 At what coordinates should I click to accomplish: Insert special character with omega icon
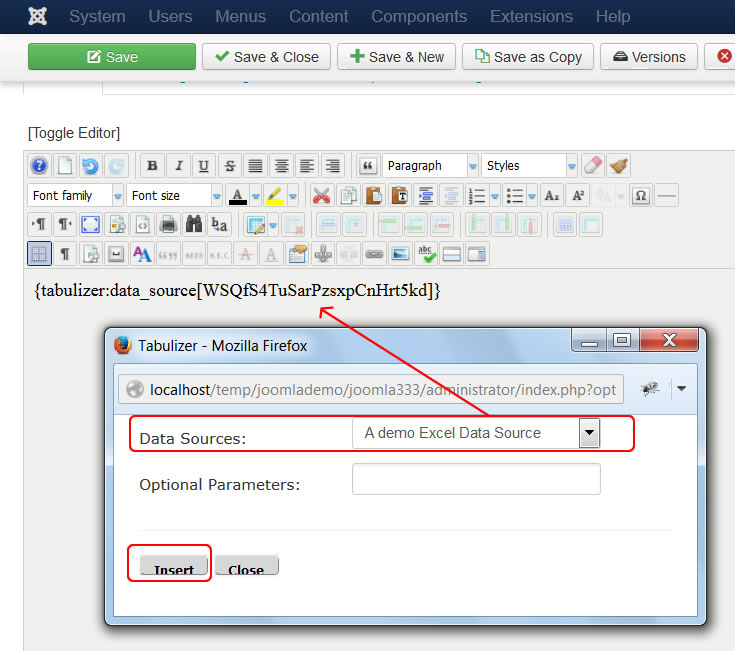[x=641, y=195]
